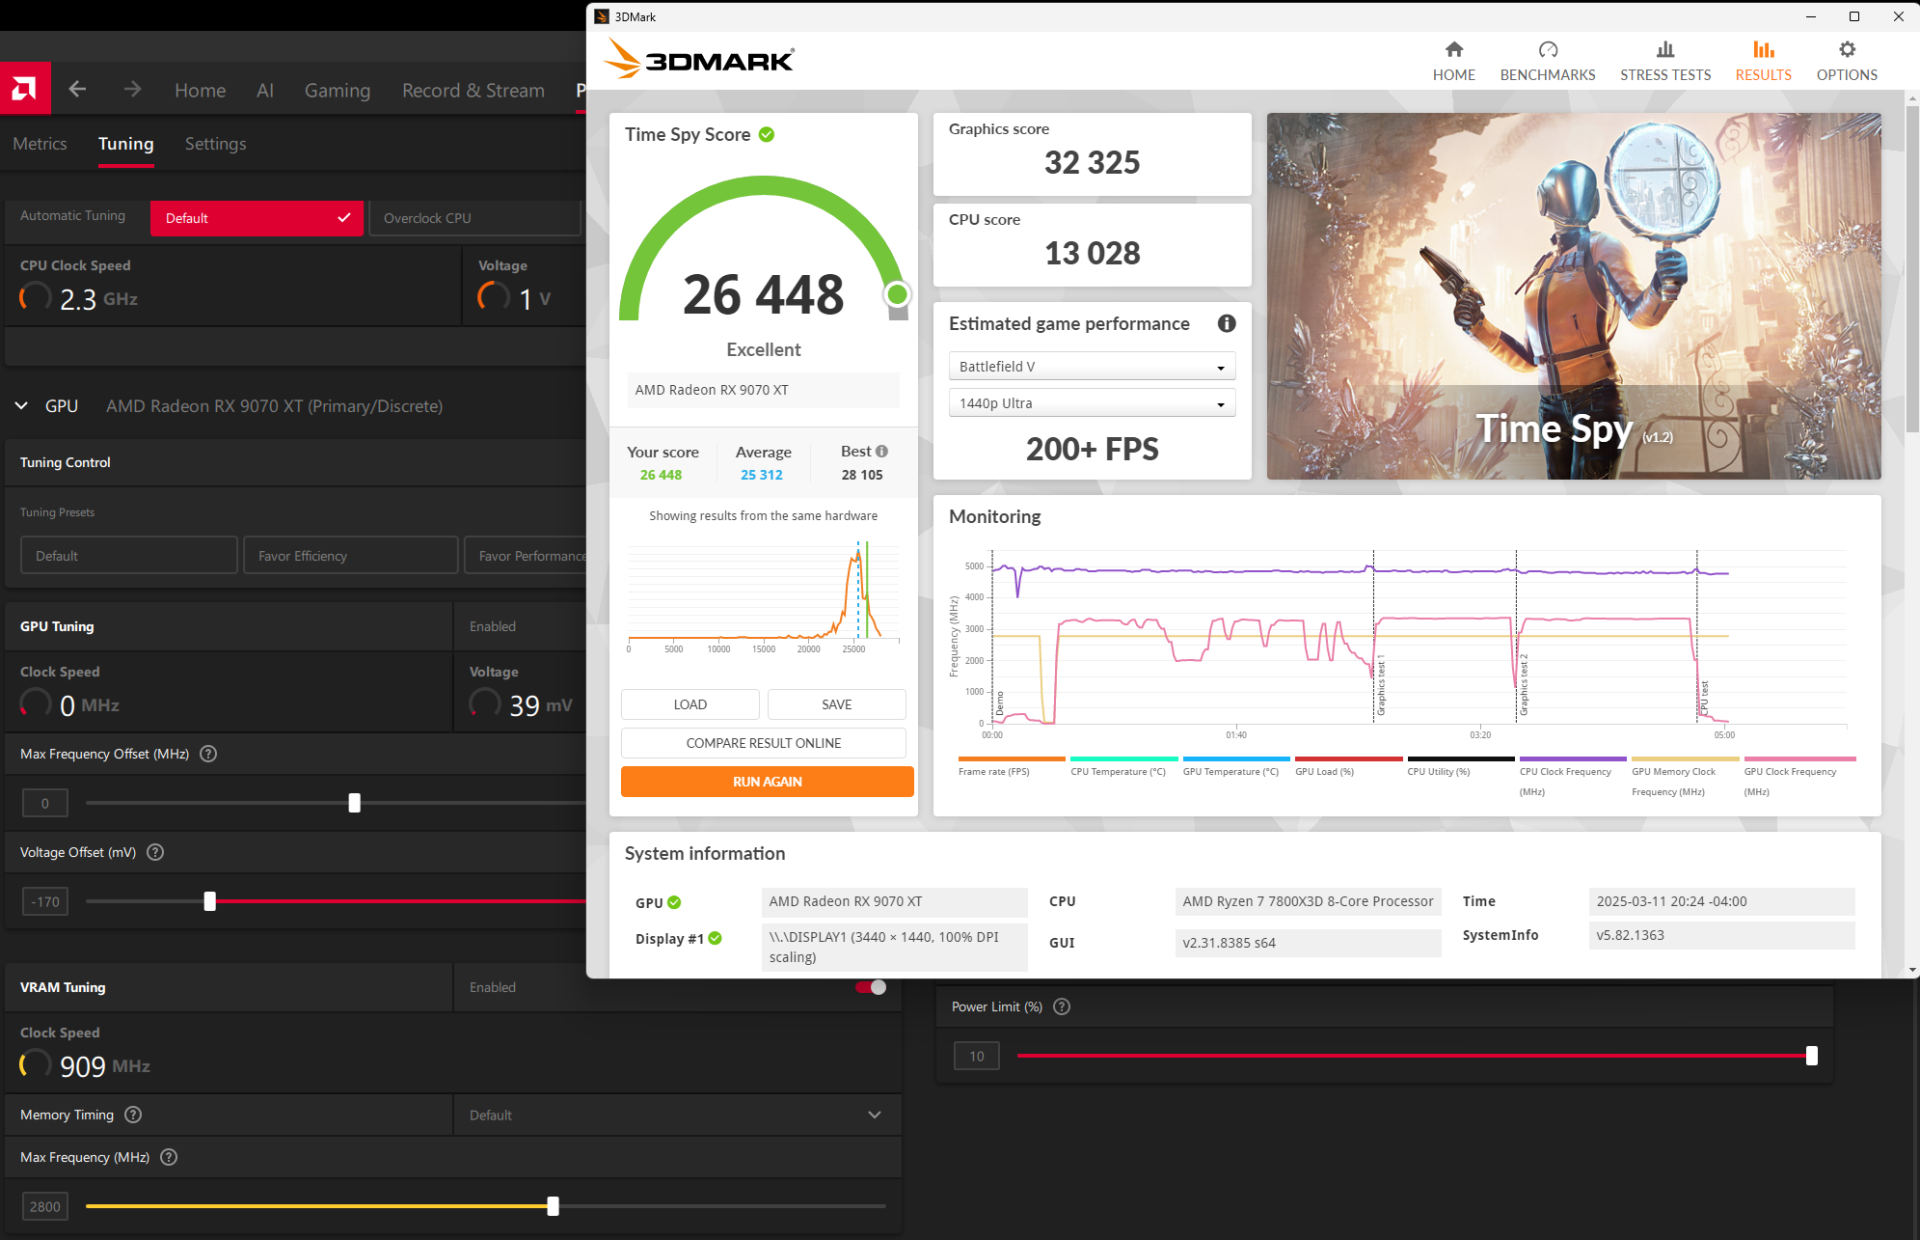This screenshot has height=1240, width=1920.
Task: Click the AMD logo icon
Action: tap(25, 90)
